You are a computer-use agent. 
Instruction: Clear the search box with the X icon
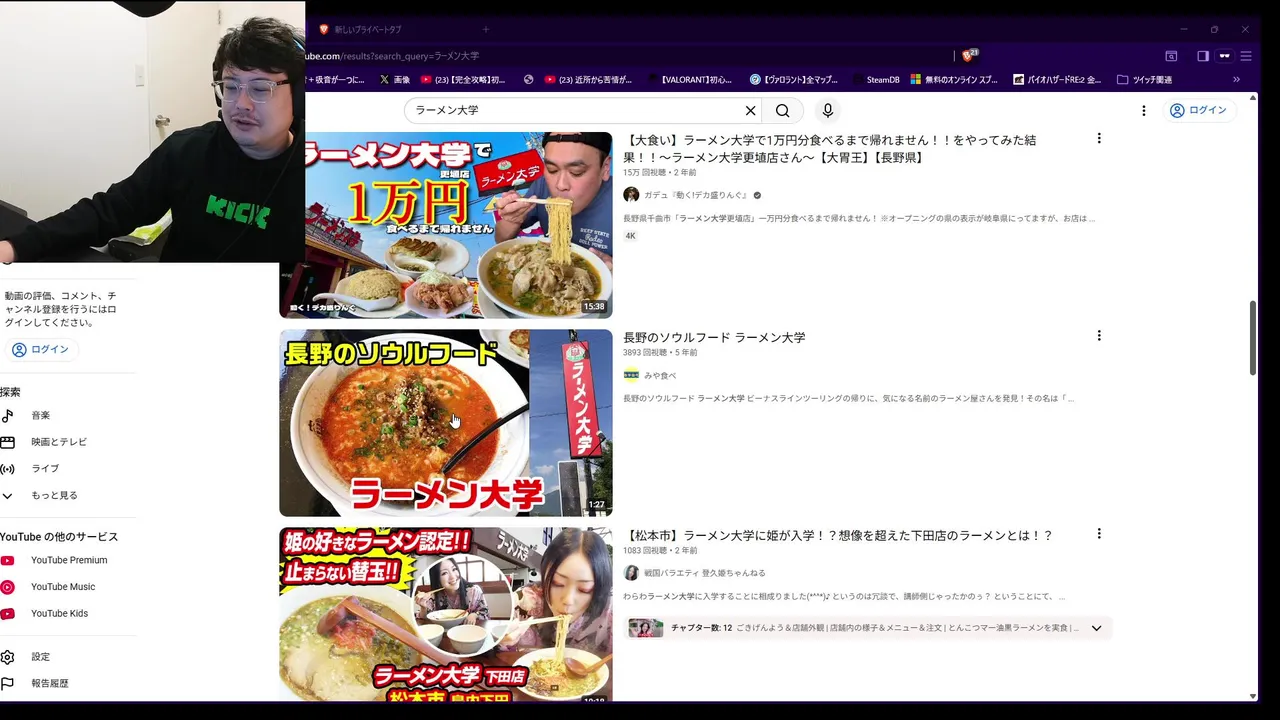pos(750,111)
